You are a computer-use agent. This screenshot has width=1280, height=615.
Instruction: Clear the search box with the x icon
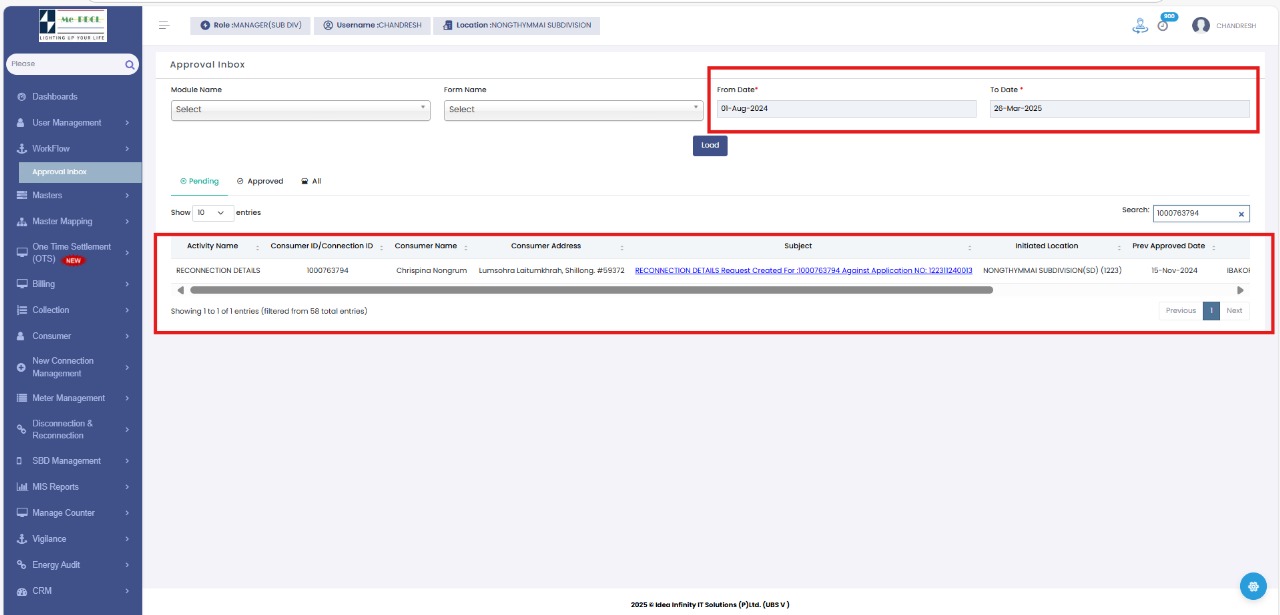[1241, 213]
